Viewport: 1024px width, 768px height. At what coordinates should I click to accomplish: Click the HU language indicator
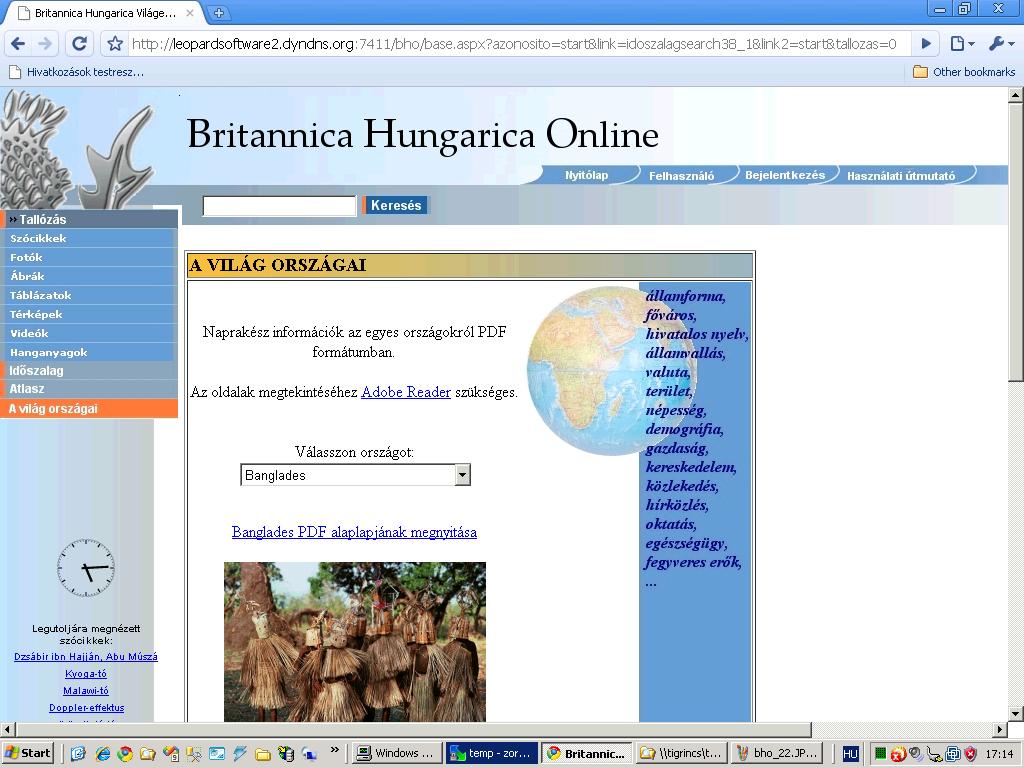click(x=850, y=754)
